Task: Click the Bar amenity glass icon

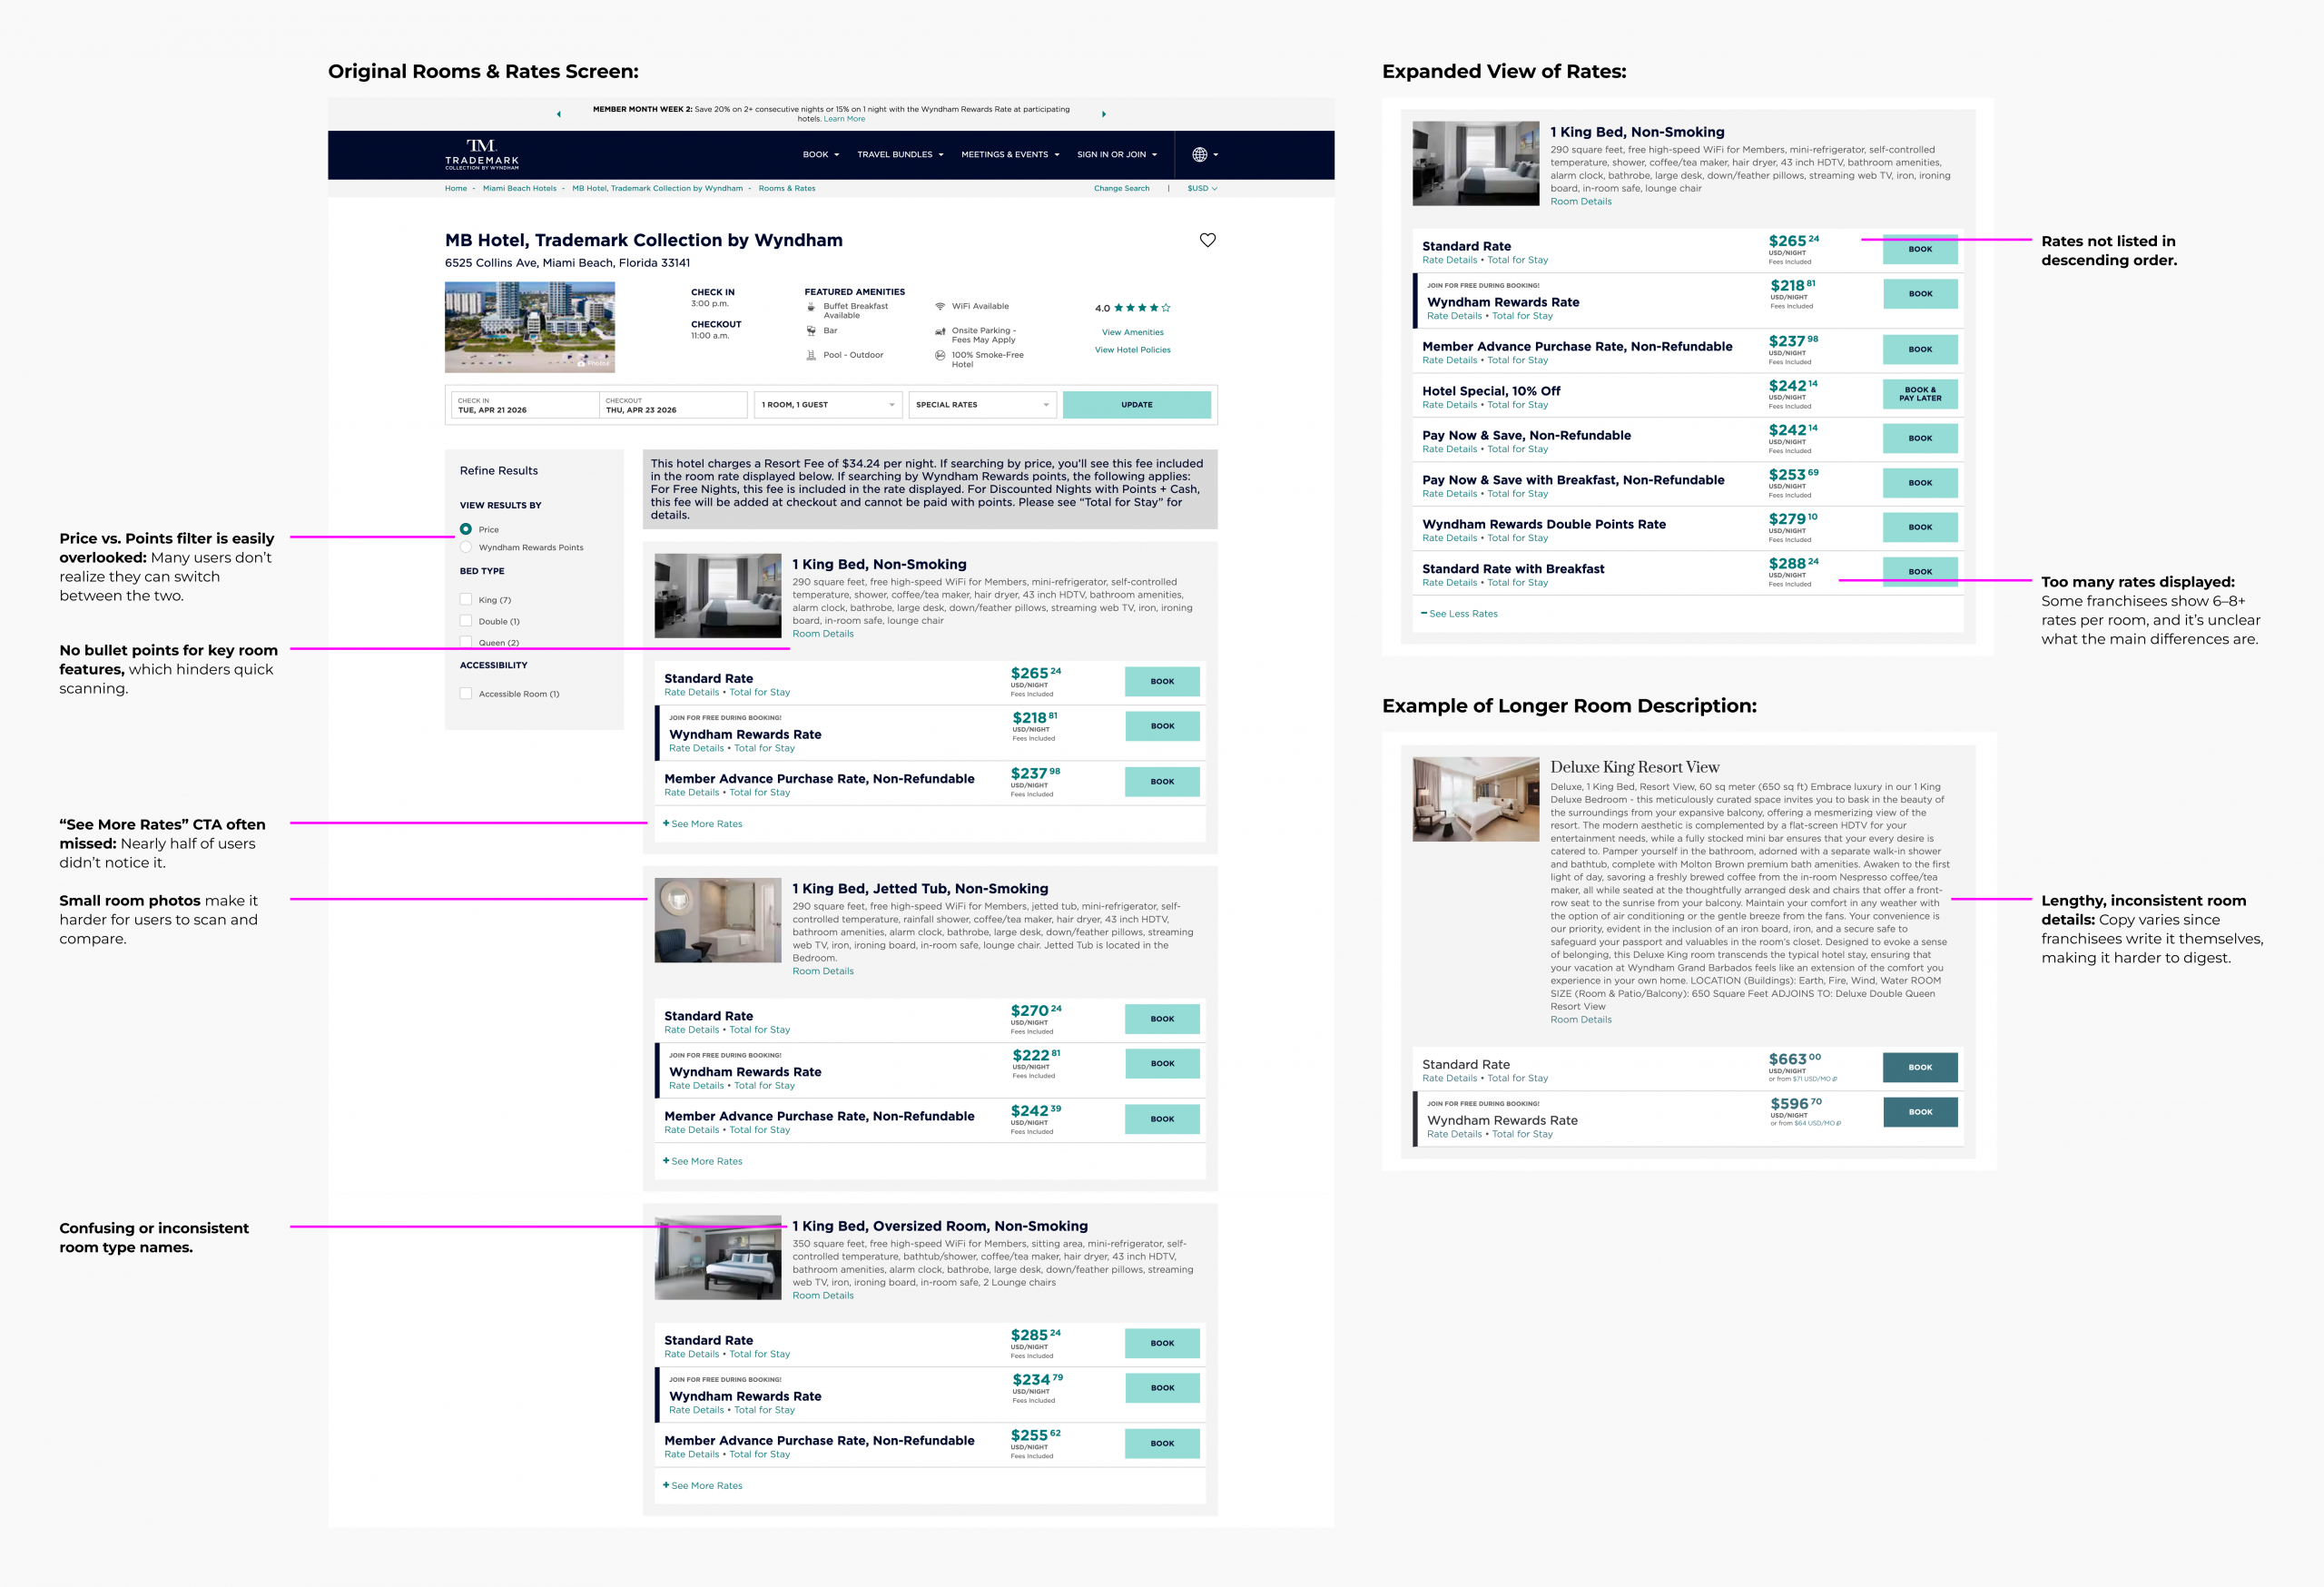Action: click(811, 331)
